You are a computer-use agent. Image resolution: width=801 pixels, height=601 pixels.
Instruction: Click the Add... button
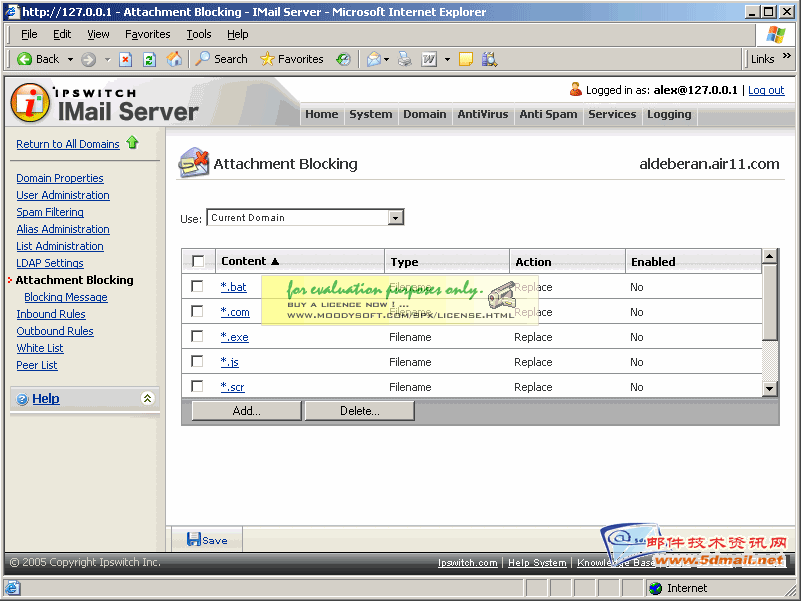[x=246, y=410]
